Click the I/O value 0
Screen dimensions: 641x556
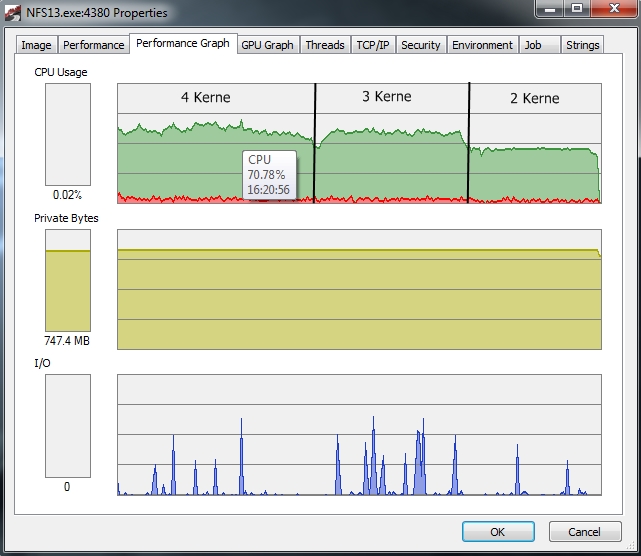coord(67,486)
